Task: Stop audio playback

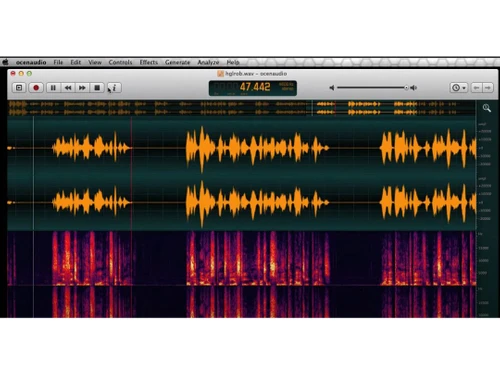Action: [x=97, y=88]
